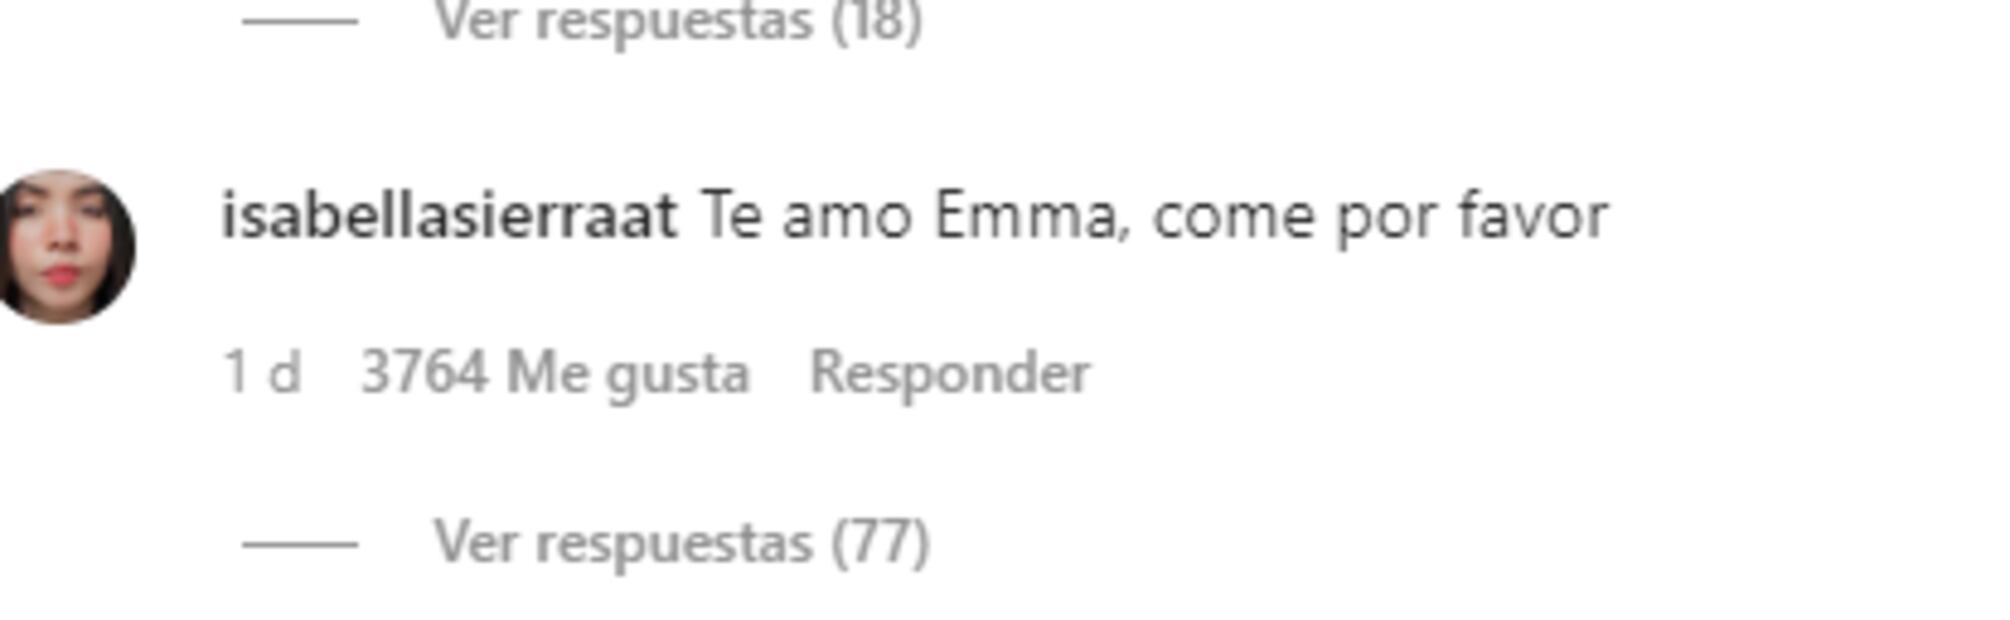Expand Ver respuestas (77) replies

point(682,544)
